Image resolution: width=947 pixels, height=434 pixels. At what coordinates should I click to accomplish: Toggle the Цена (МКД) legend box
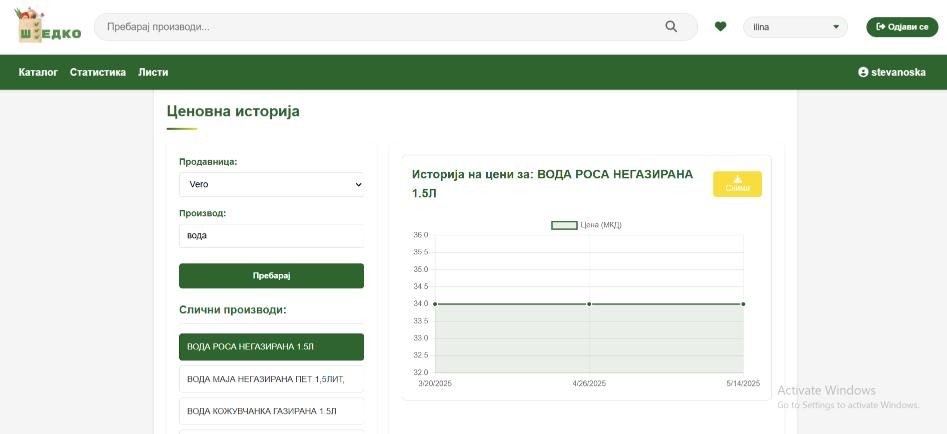point(564,225)
